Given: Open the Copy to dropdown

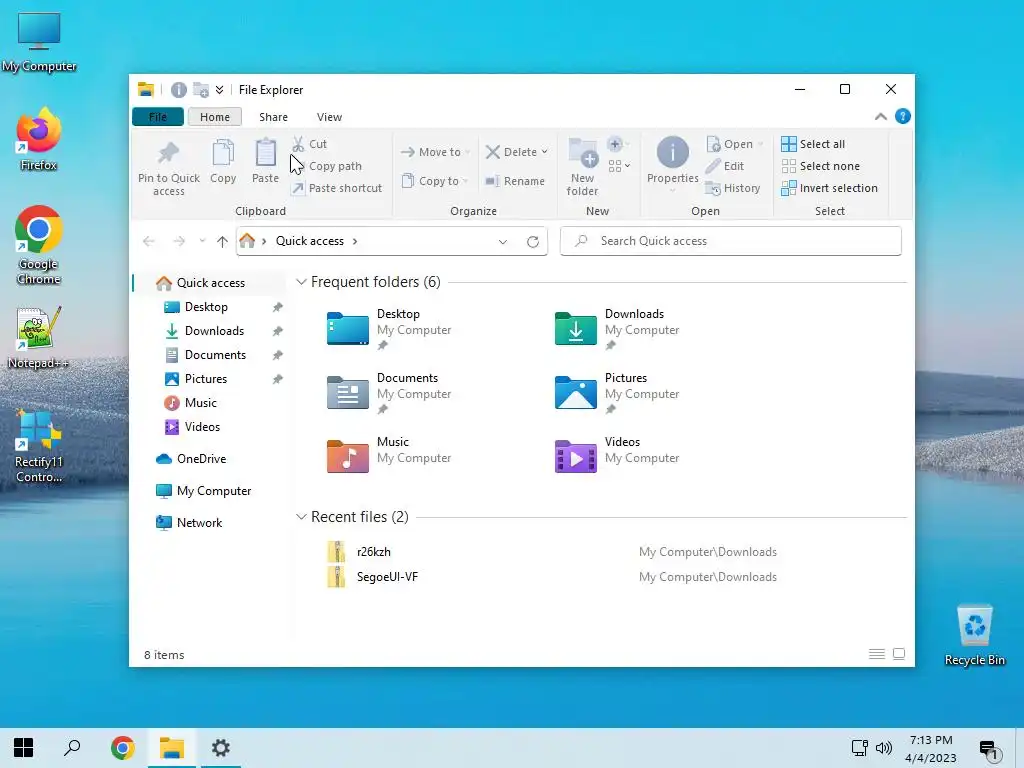Looking at the screenshot, I should click(435, 181).
